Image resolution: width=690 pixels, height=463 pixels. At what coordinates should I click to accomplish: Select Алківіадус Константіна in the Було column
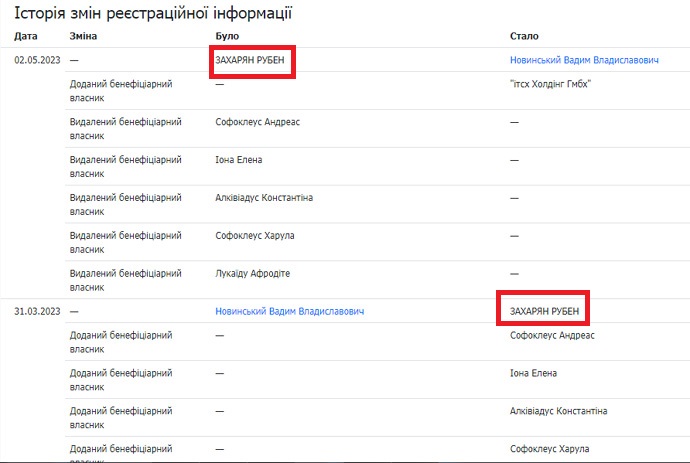pos(264,198)
